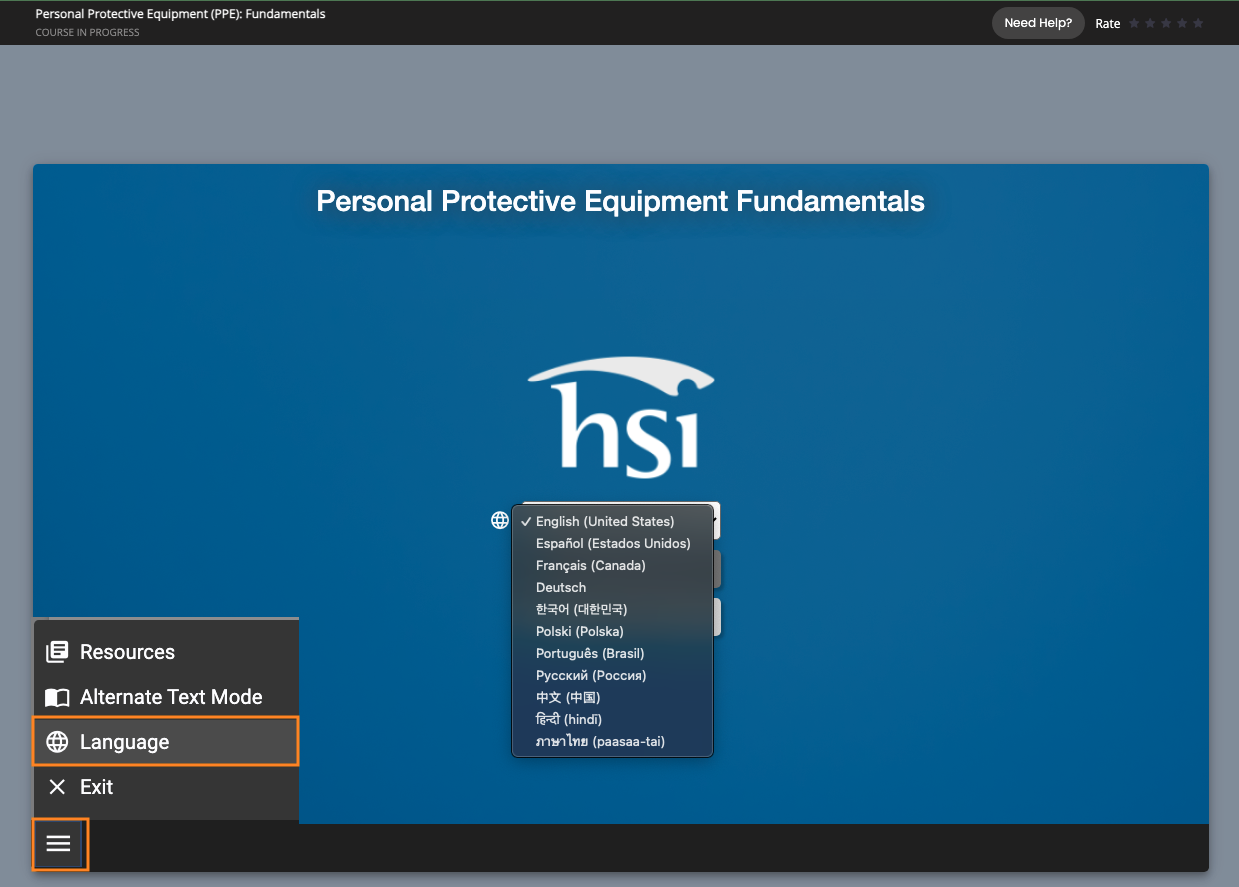
Task: Rate the course three stars
Action: click(x=1166, y=23)
